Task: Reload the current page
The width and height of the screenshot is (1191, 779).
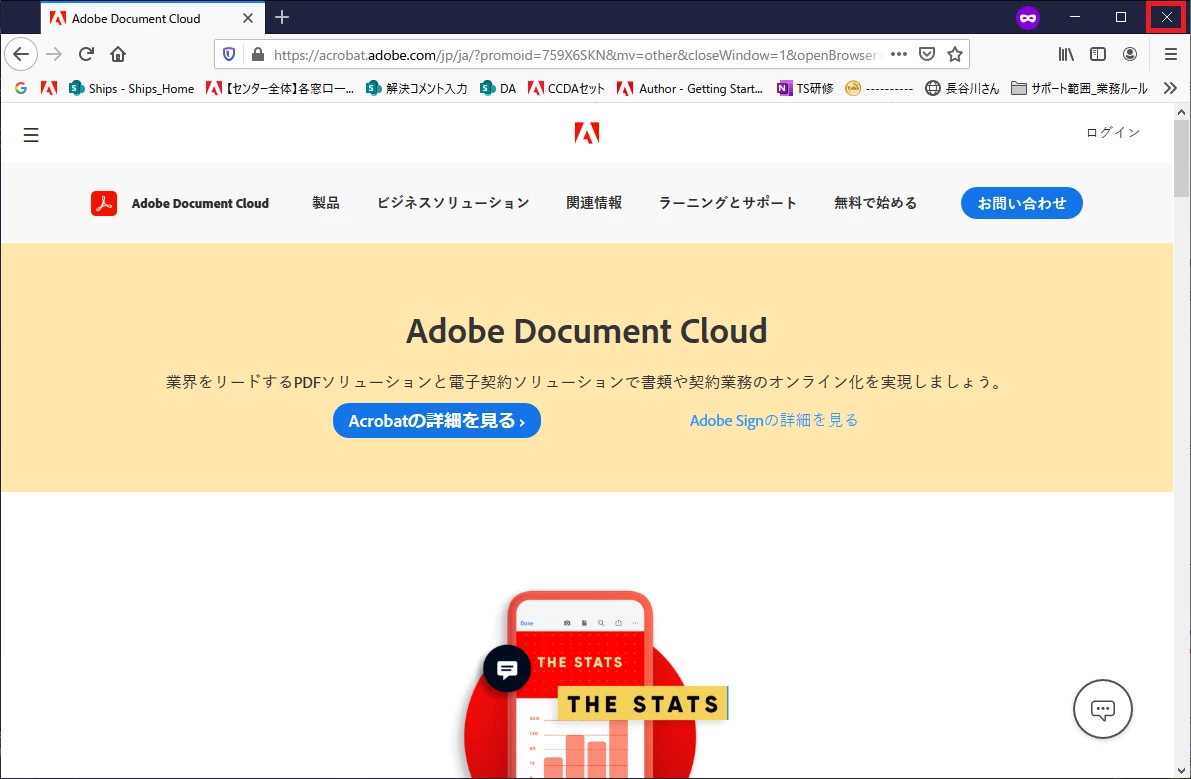Action: coord(86,54)
